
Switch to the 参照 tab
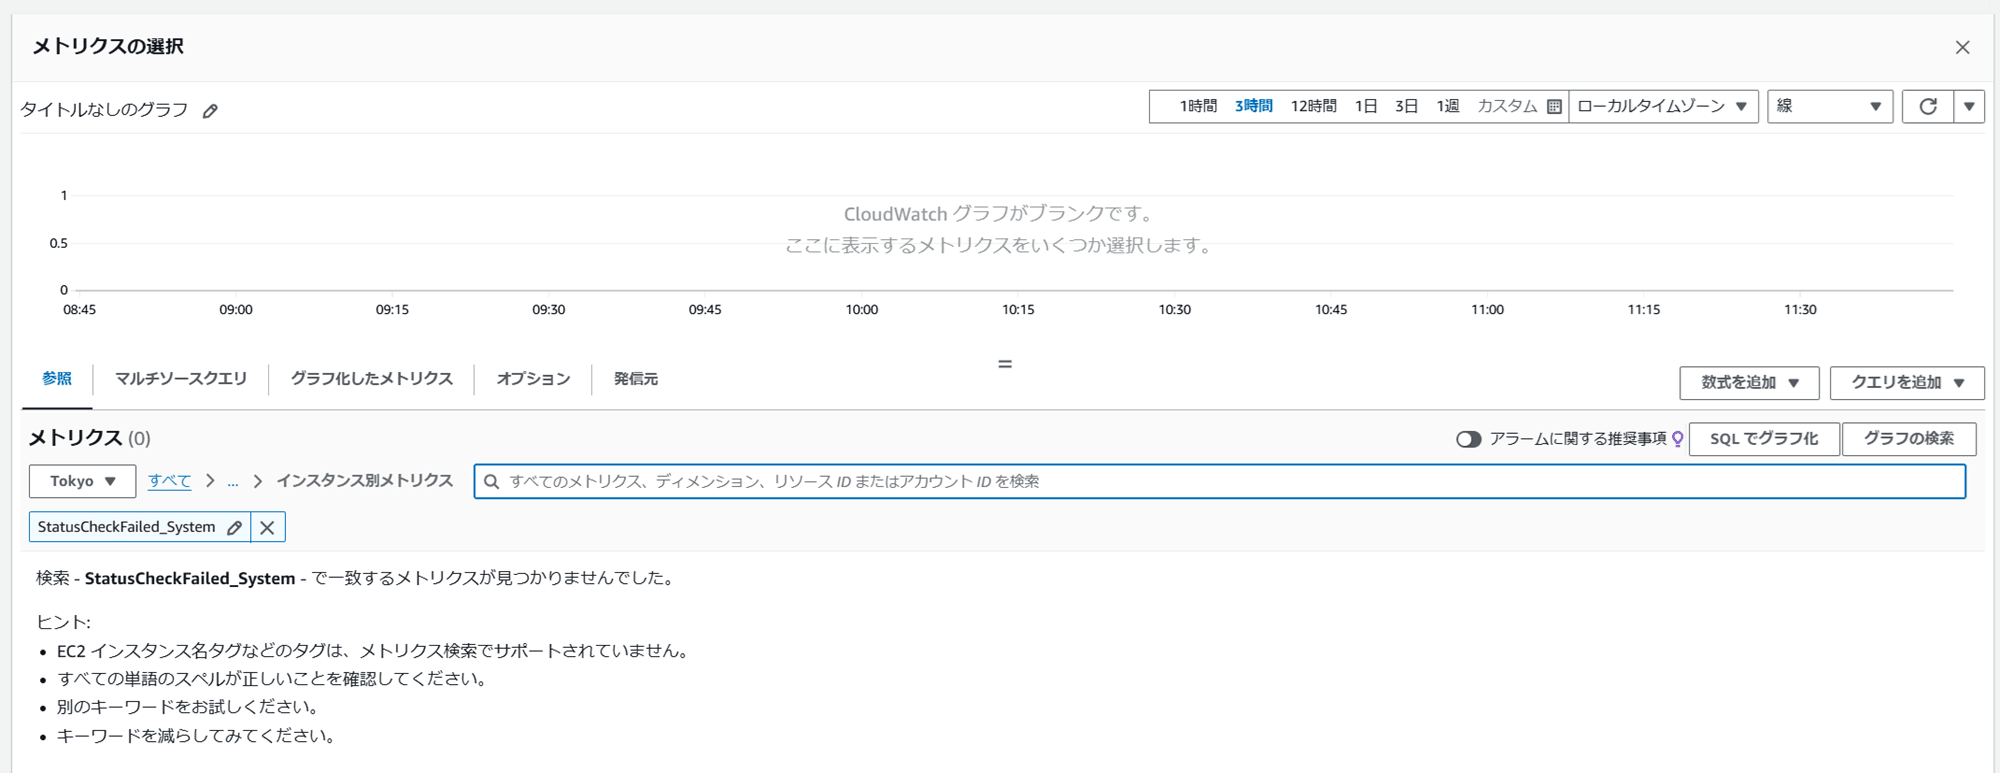[x=57, y=379]
